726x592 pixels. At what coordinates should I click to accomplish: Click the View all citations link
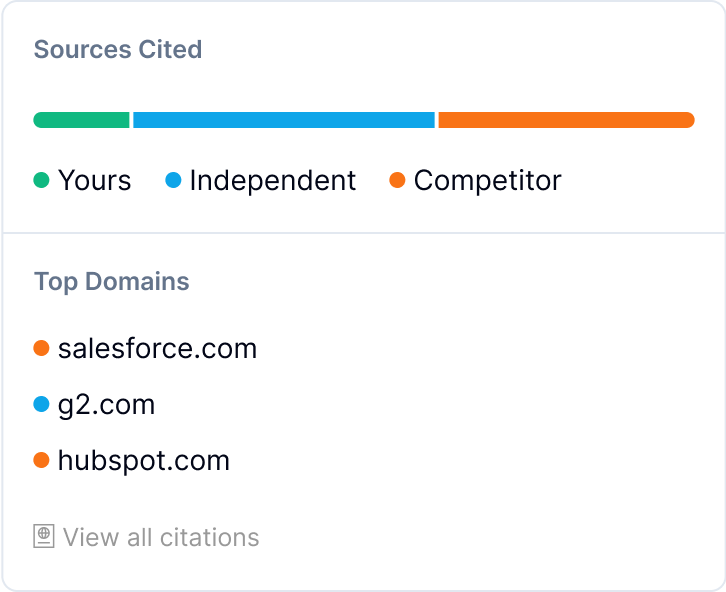click(146, 537)
